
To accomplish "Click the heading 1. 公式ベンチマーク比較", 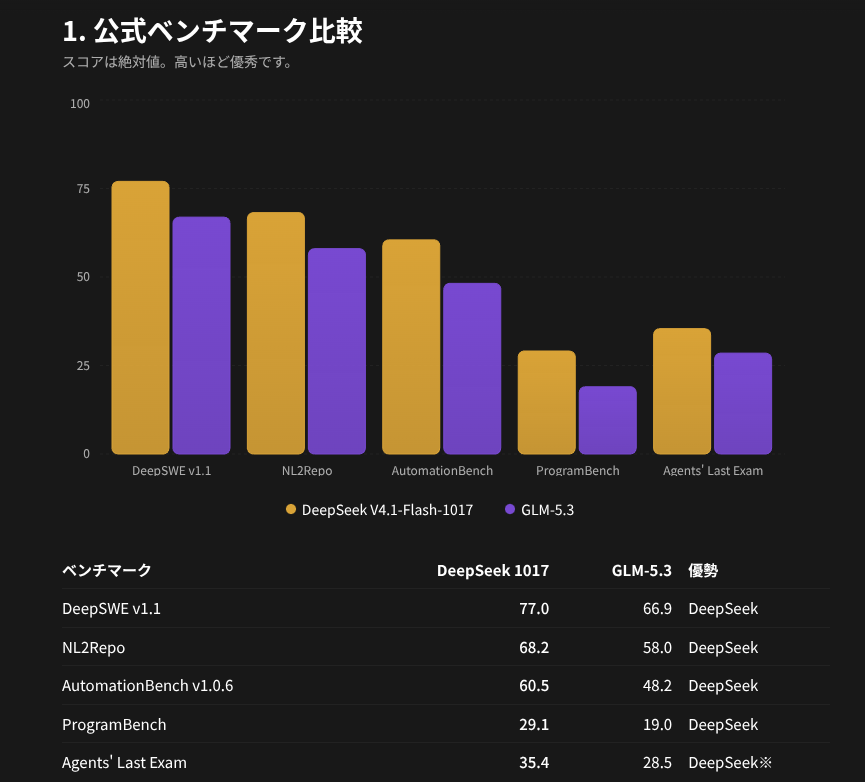I will 212,31.
